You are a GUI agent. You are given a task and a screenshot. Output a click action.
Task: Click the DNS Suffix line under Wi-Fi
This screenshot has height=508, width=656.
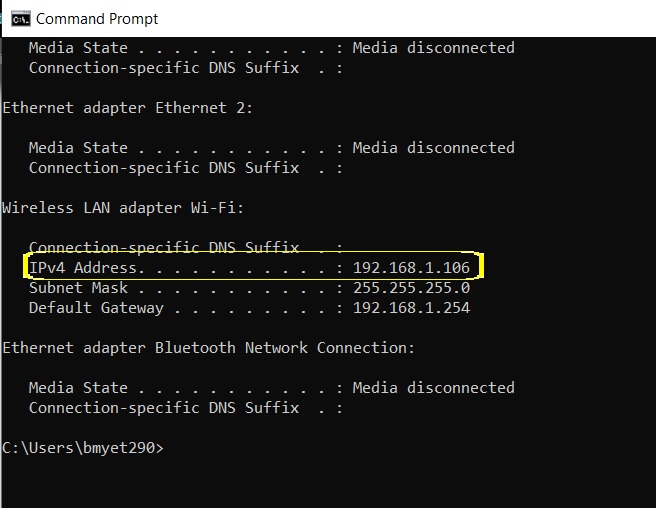[x=163, y=248]
